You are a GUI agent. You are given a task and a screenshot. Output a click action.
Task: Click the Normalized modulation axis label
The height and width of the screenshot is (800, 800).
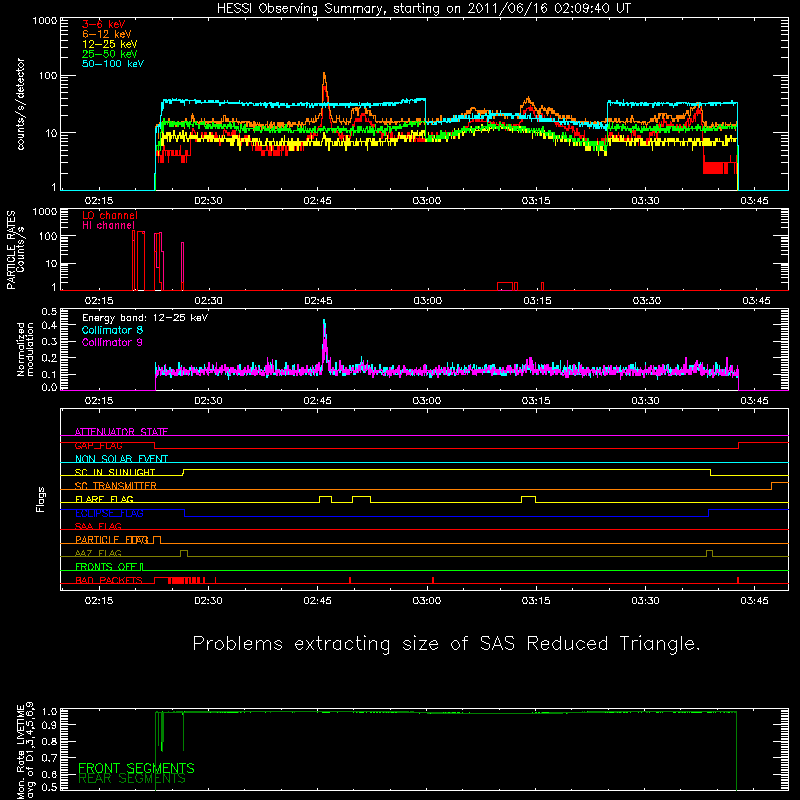(25, 349)
